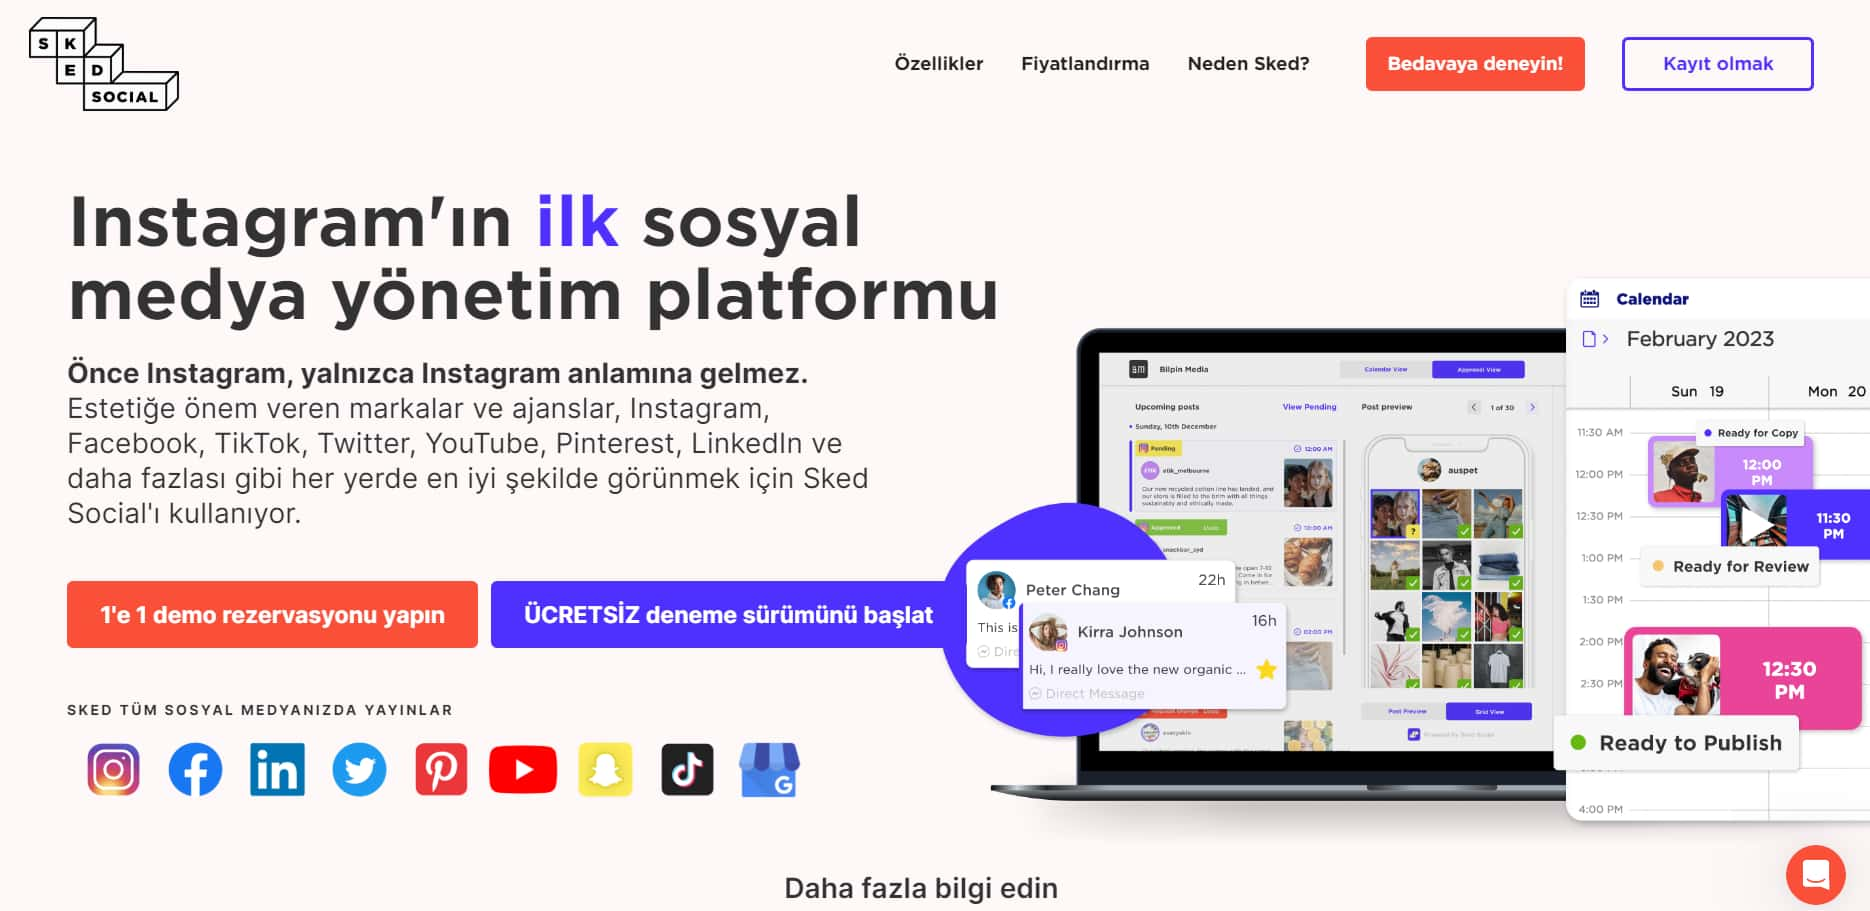Click the 12:00 PM purple calendar event
The width and height of the screenshot is (1870, 911).
(1728, 471)
